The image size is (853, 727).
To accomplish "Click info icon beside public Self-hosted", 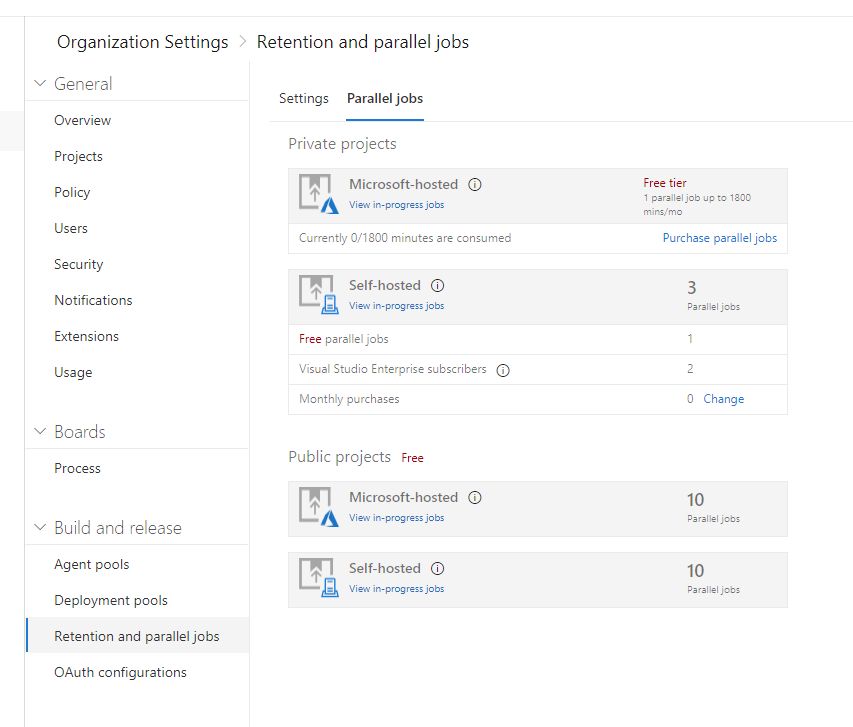I will (x=437, y=569).
